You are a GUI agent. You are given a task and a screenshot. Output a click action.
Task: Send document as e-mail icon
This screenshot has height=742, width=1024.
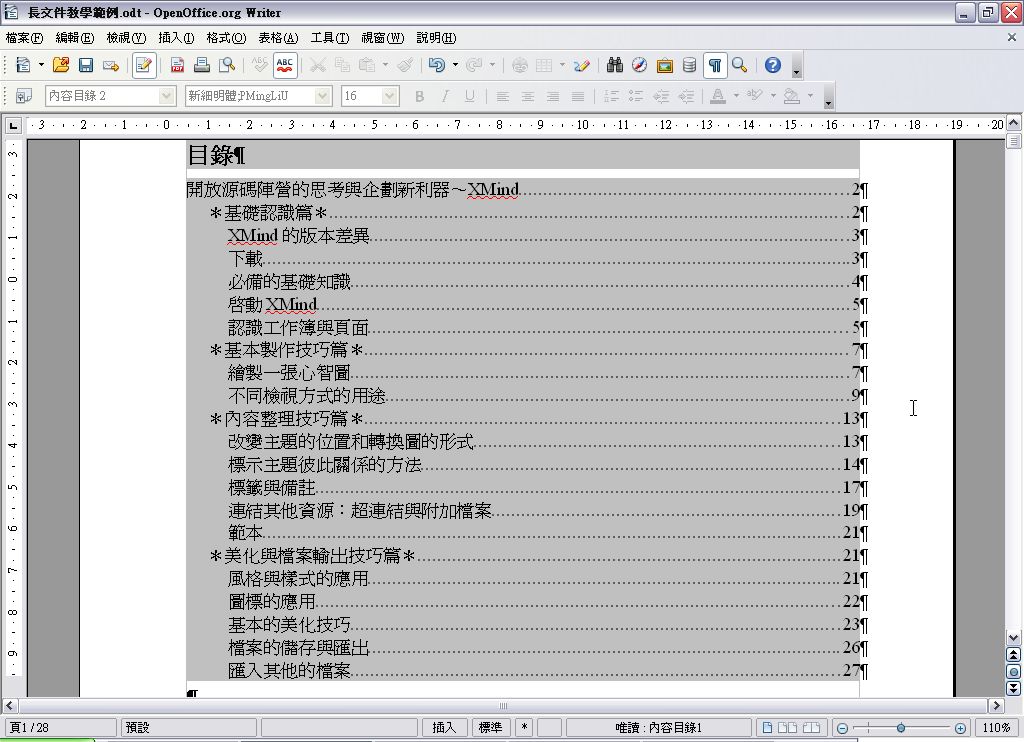[x=111, y=65]
